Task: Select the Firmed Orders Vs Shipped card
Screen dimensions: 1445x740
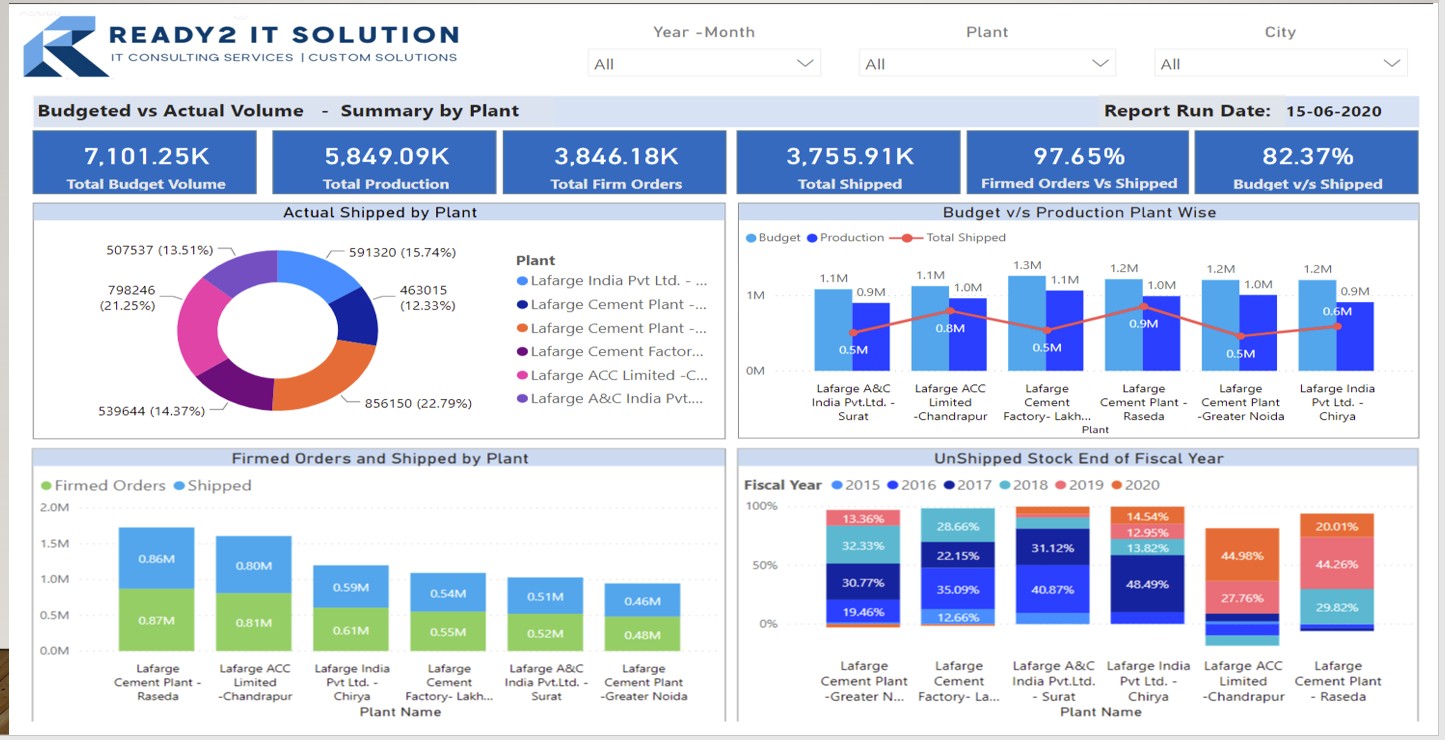Action: [1078, 163]
